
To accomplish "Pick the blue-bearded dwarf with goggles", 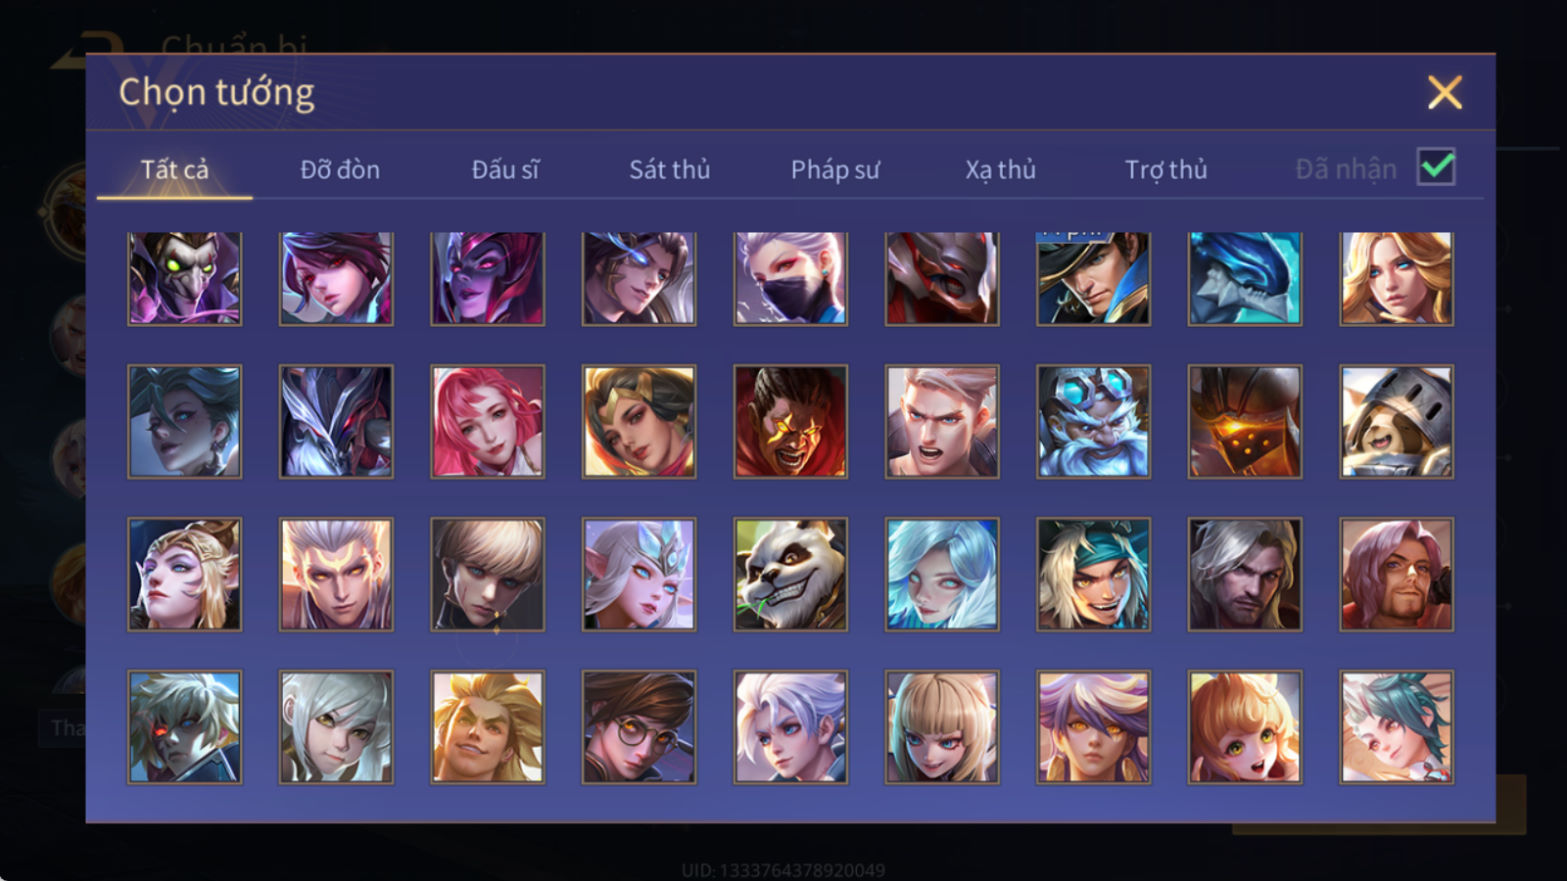I will coord(1093,421).
